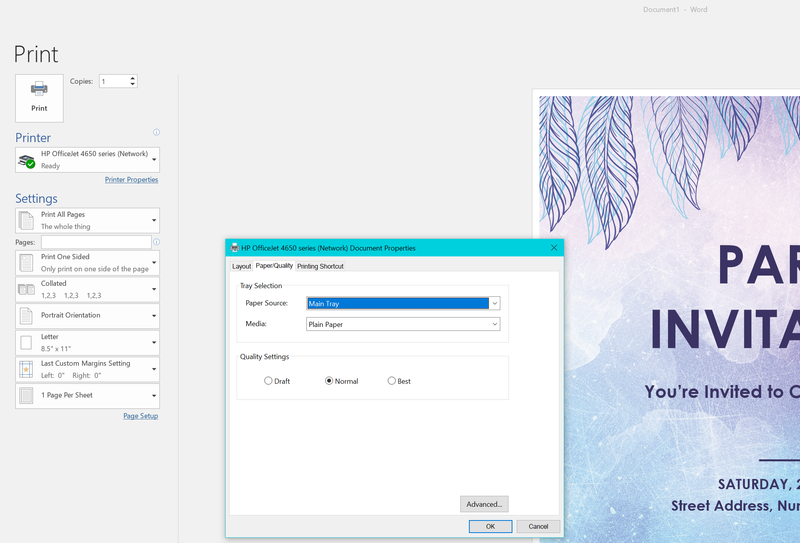The width and height of the screenshot is (800, 543).
Task: Click the 1 Page Per Sheet icon
Action: click(x=27, y=395)
